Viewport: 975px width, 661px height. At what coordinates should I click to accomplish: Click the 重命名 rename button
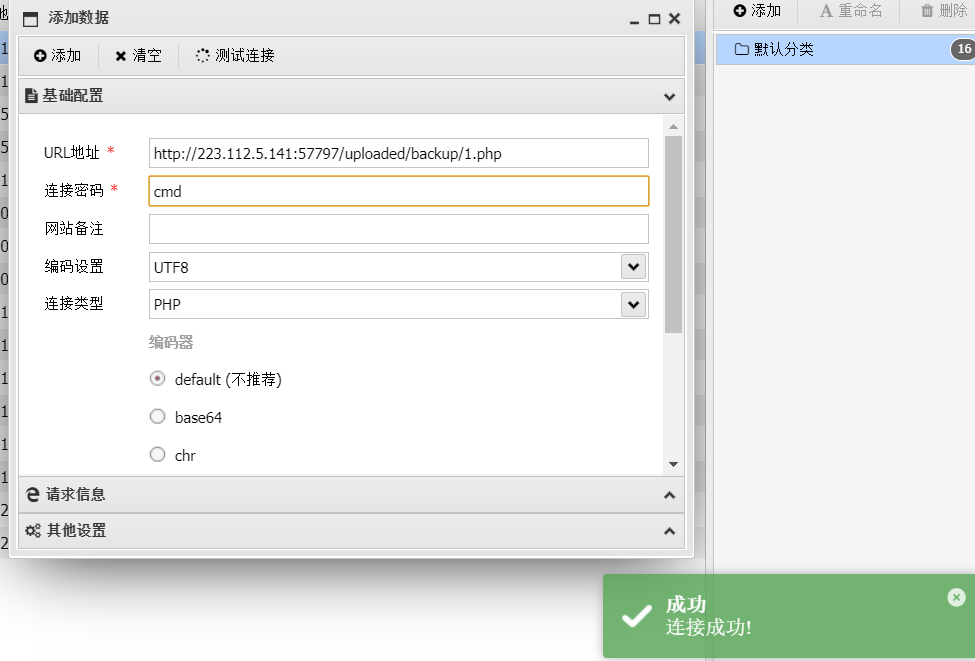pyautogui.click(x=851, y=11)
